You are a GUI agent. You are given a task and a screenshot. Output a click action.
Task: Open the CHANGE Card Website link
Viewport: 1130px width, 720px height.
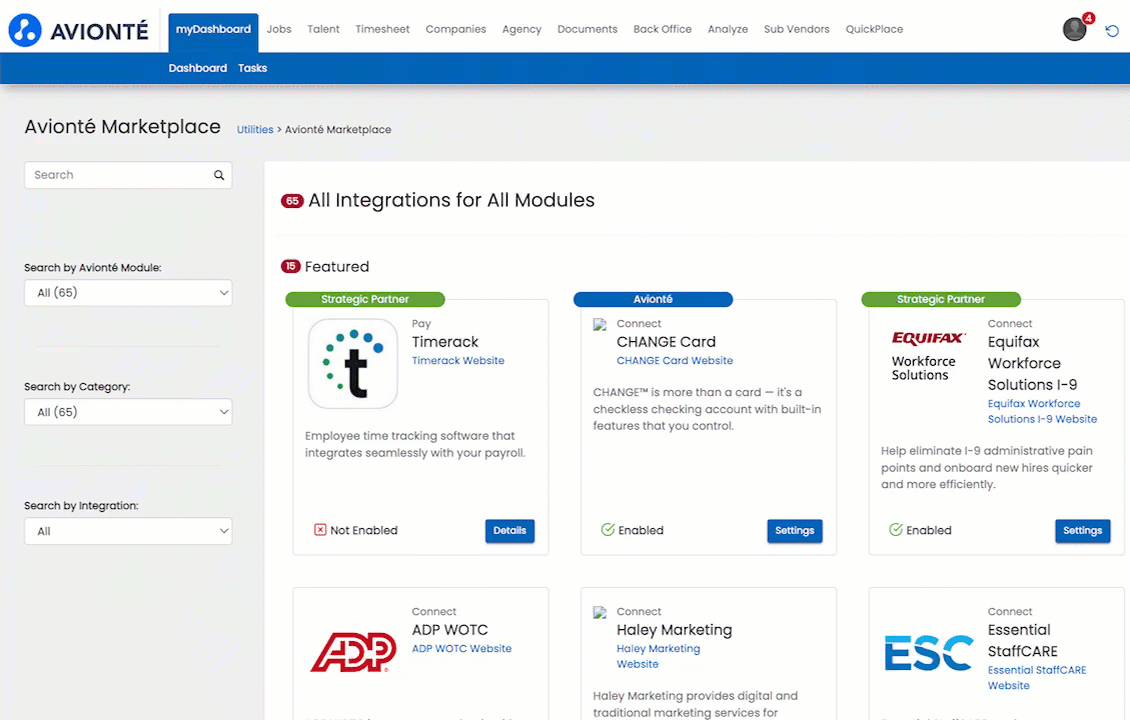coord(675,360)
